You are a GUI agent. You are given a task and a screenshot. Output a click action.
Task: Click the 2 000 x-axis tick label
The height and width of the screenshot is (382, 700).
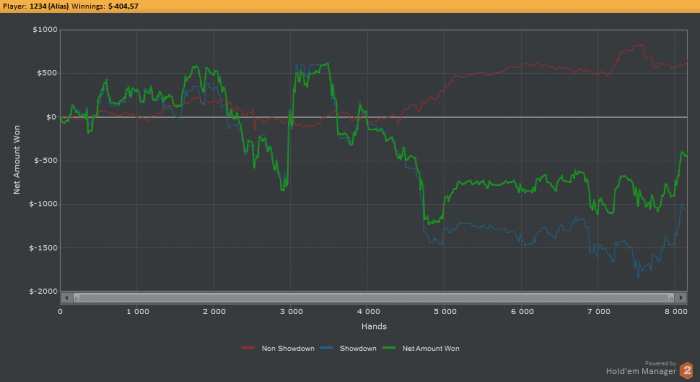click(214, 311)
